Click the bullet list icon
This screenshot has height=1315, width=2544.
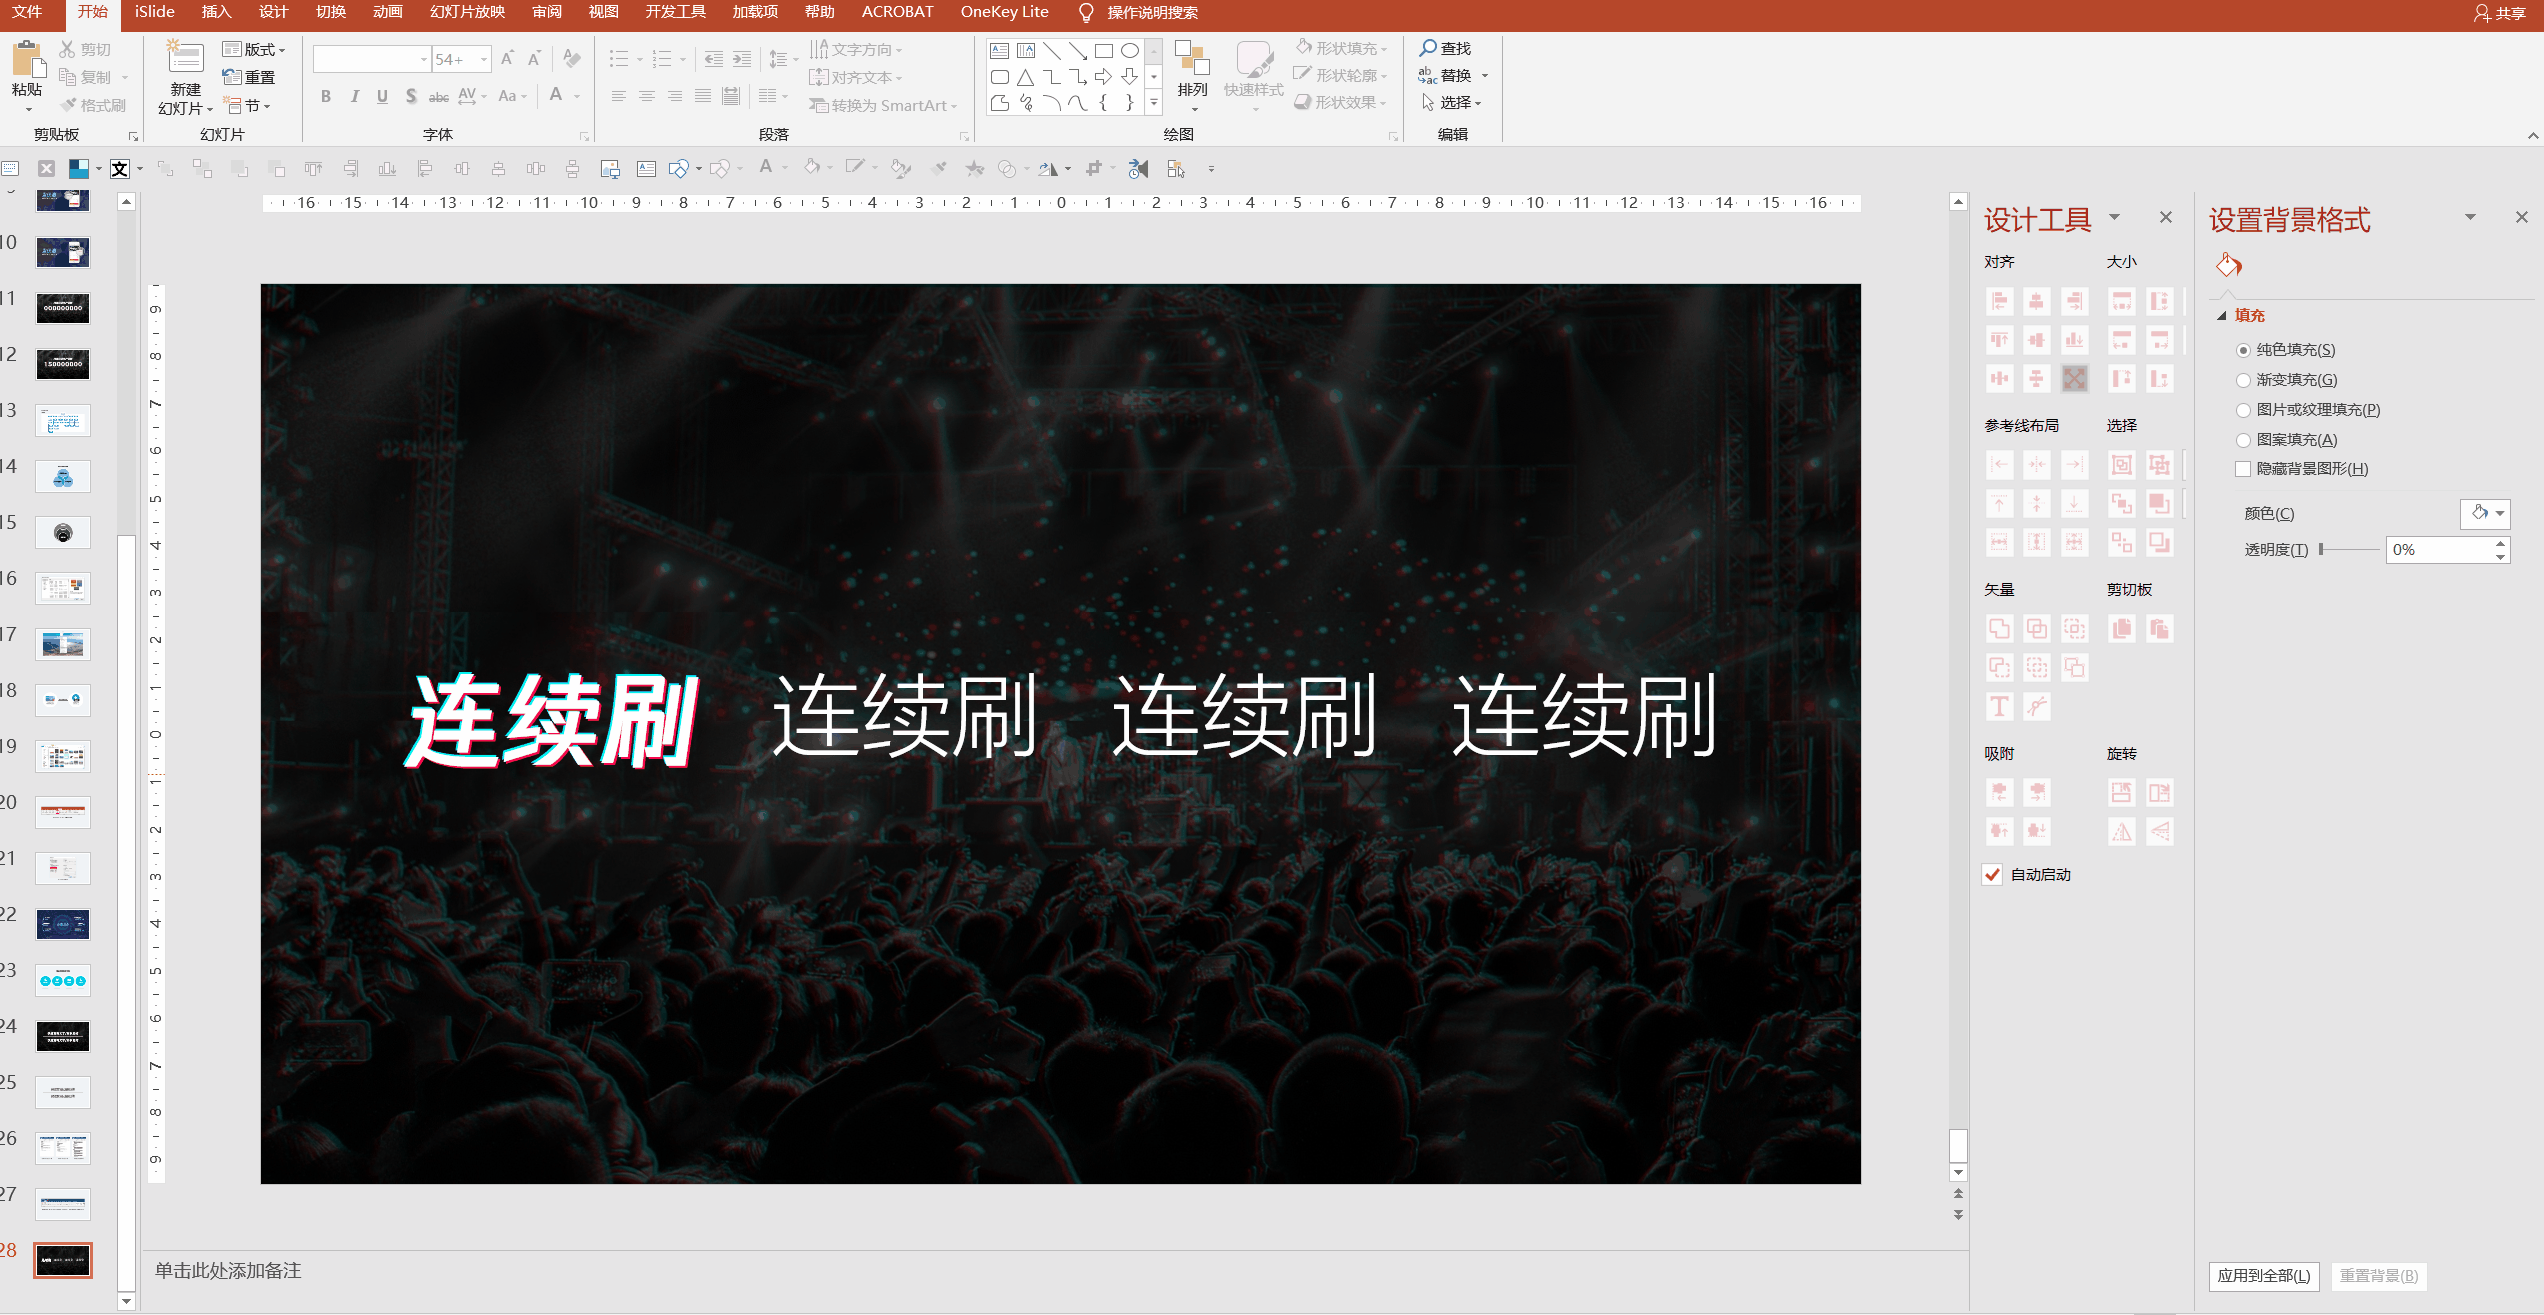point(619,59)
